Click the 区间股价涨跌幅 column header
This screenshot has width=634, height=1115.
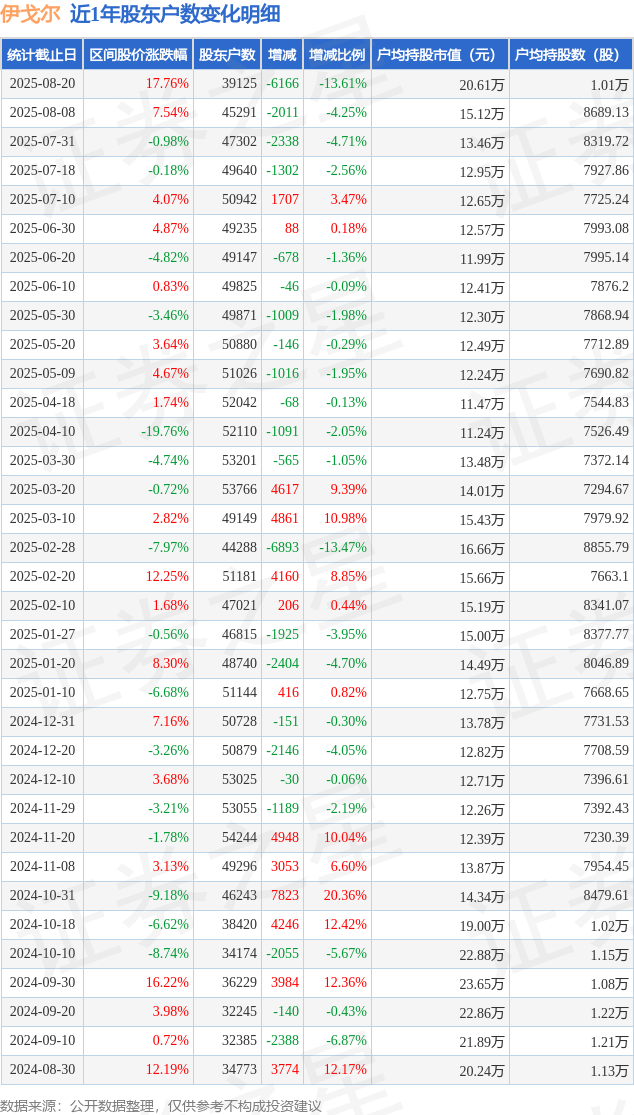138,54
